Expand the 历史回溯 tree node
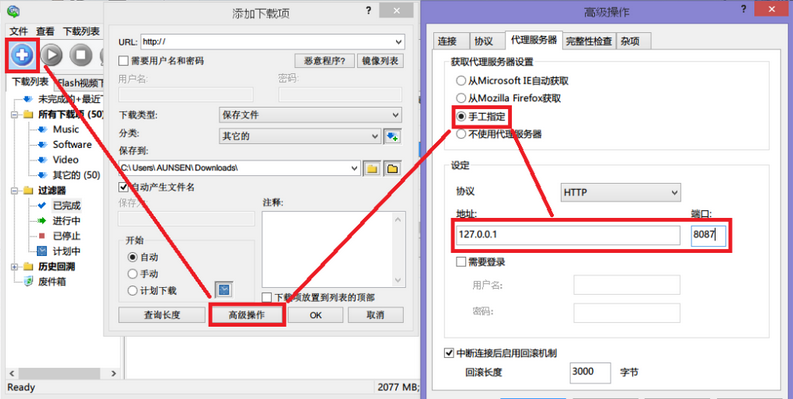Image resolution: width=793 pixels, height=399 pixels. (14, 267)
